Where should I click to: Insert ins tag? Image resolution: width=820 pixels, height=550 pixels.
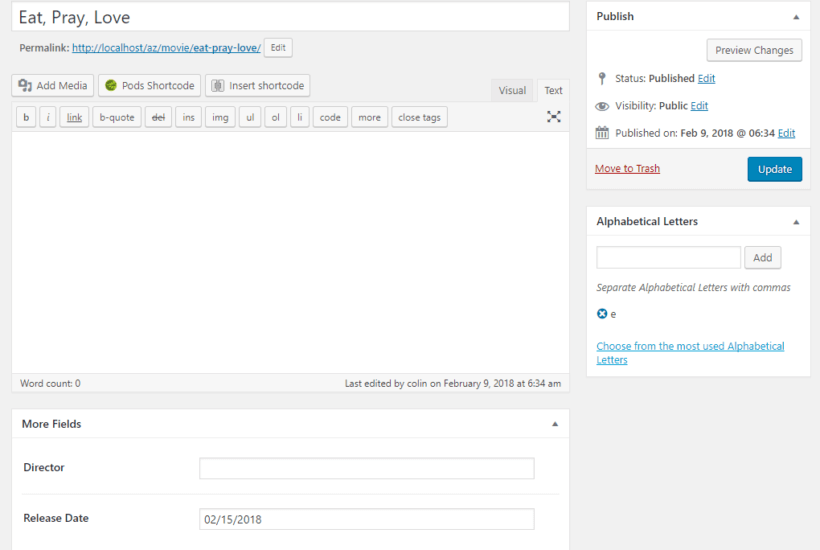(x=188, y=117)
